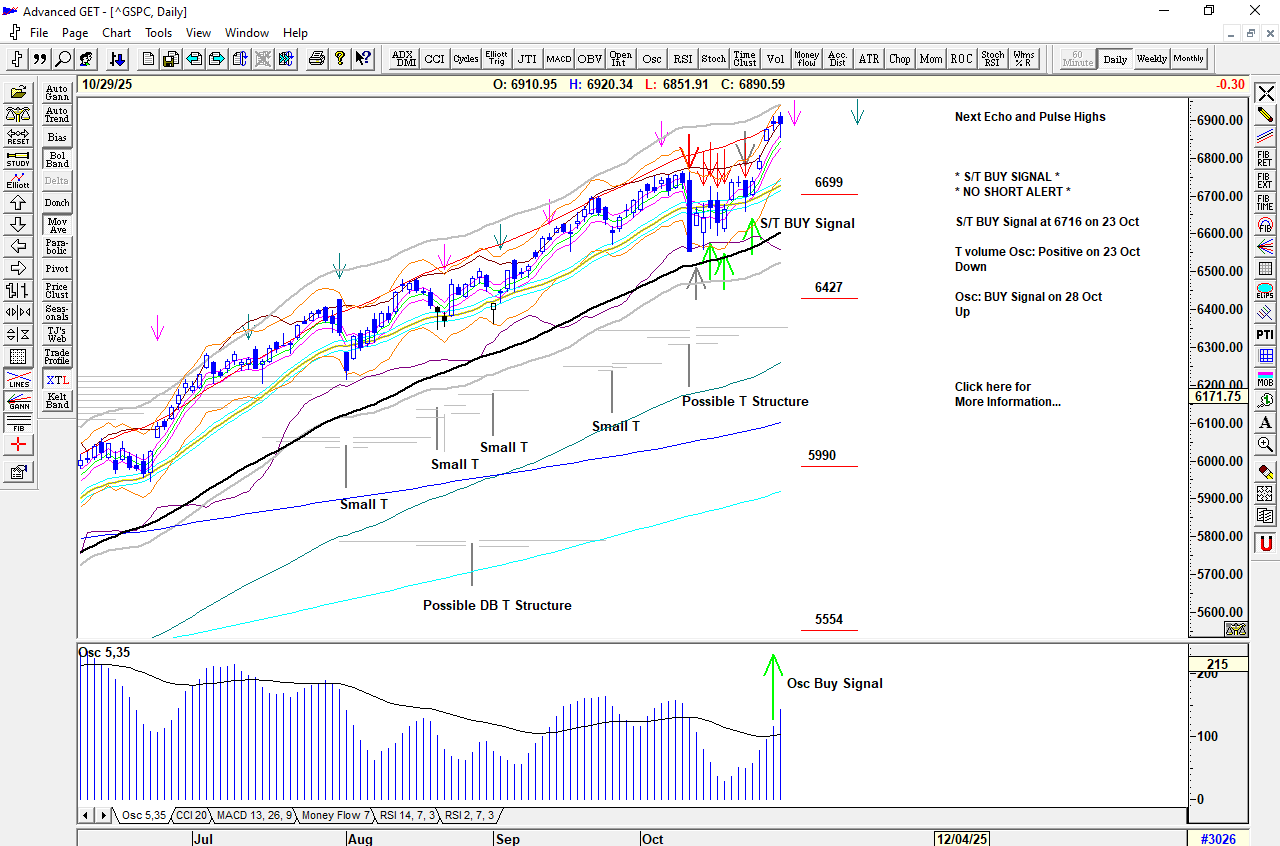Switch chart to Weekly timeframe
The width and height of the screenshot is (1280, 846).
click(x=1151, y=59)
